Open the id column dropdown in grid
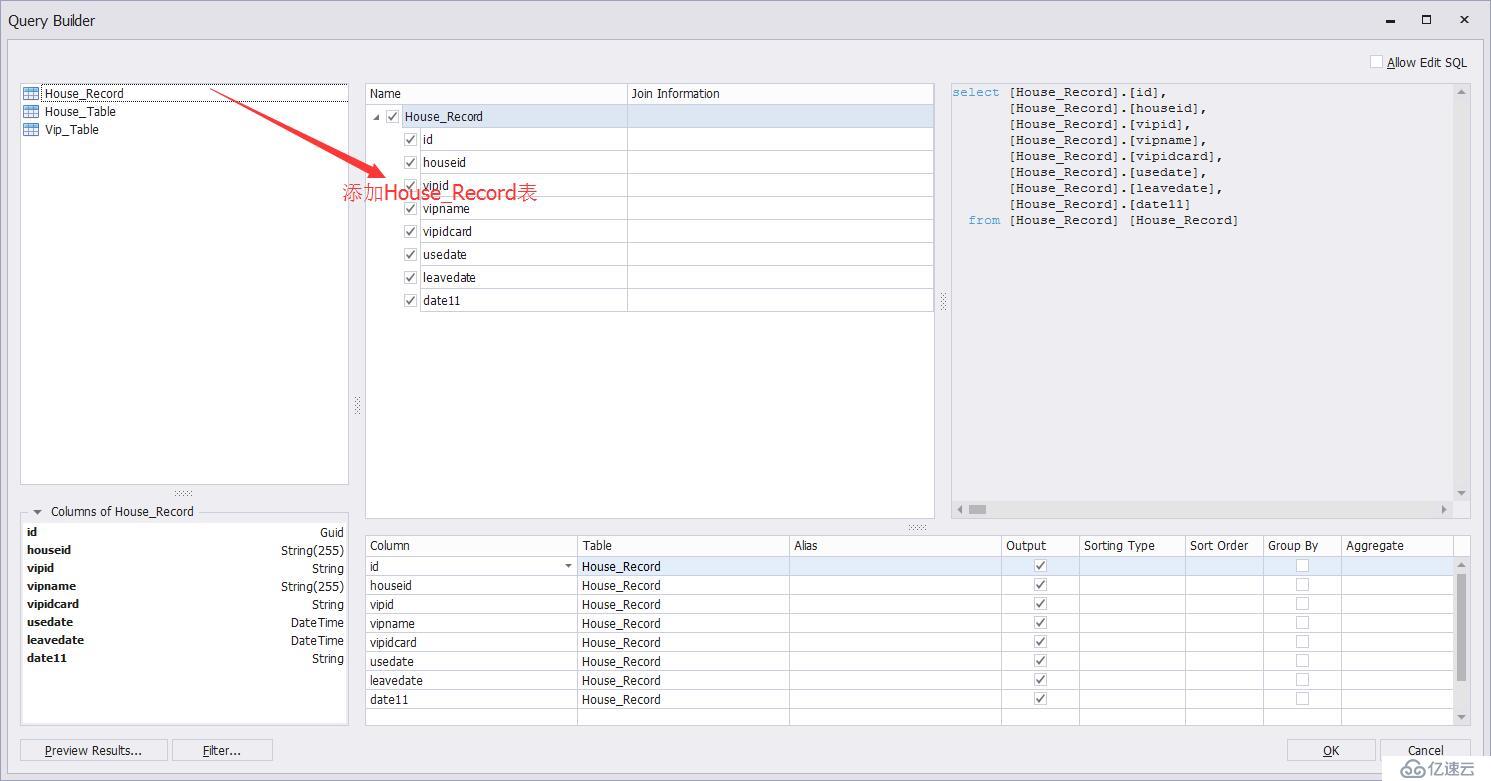1491x781 pixels. point(568,566)
